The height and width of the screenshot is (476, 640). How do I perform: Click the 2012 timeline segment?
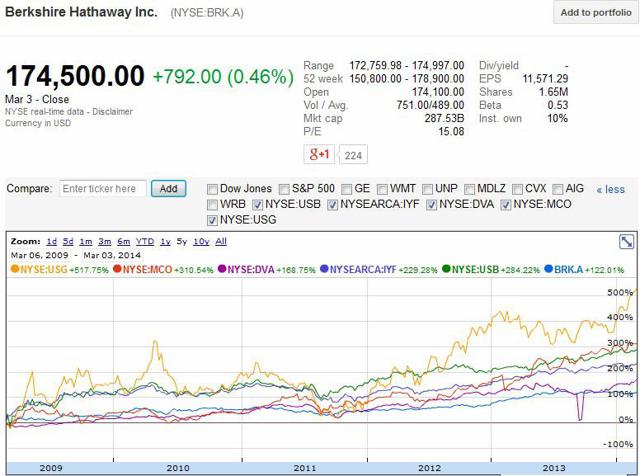coord(429,468)
